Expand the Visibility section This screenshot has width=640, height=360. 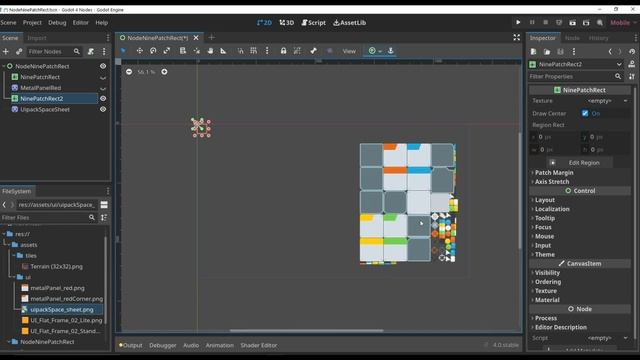tap(547, 273)
